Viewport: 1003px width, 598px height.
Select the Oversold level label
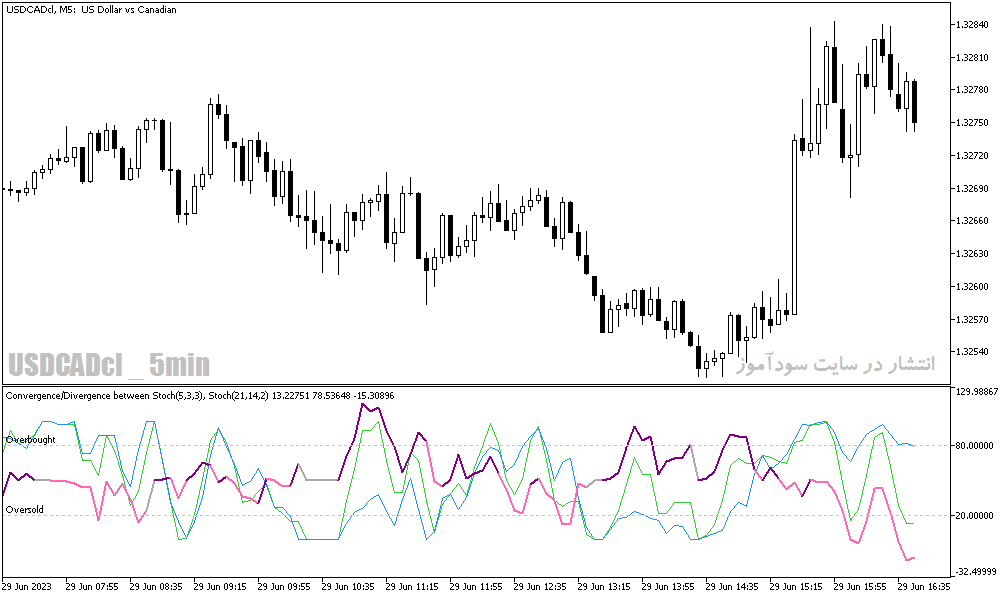pos(25,510)
